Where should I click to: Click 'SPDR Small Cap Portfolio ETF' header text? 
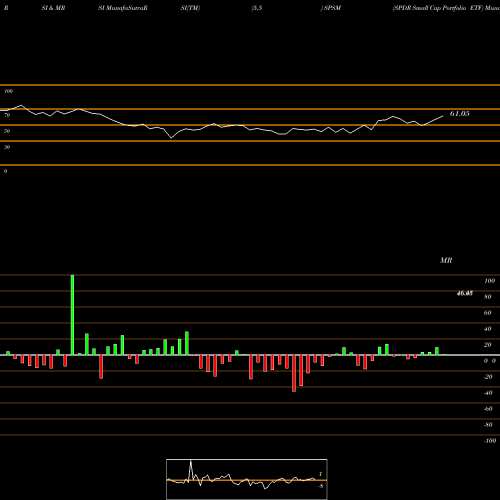pos(438,8)
